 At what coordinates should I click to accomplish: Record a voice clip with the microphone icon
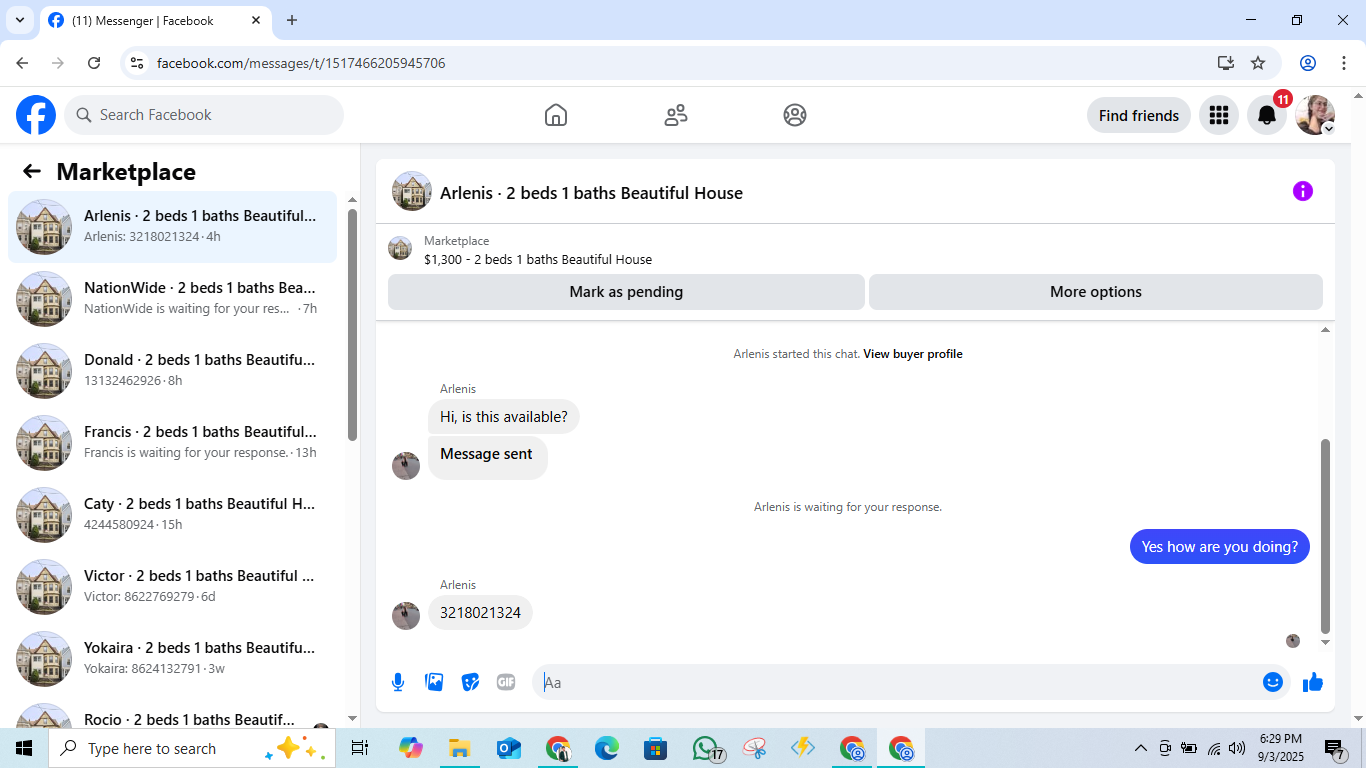point(398,682)
